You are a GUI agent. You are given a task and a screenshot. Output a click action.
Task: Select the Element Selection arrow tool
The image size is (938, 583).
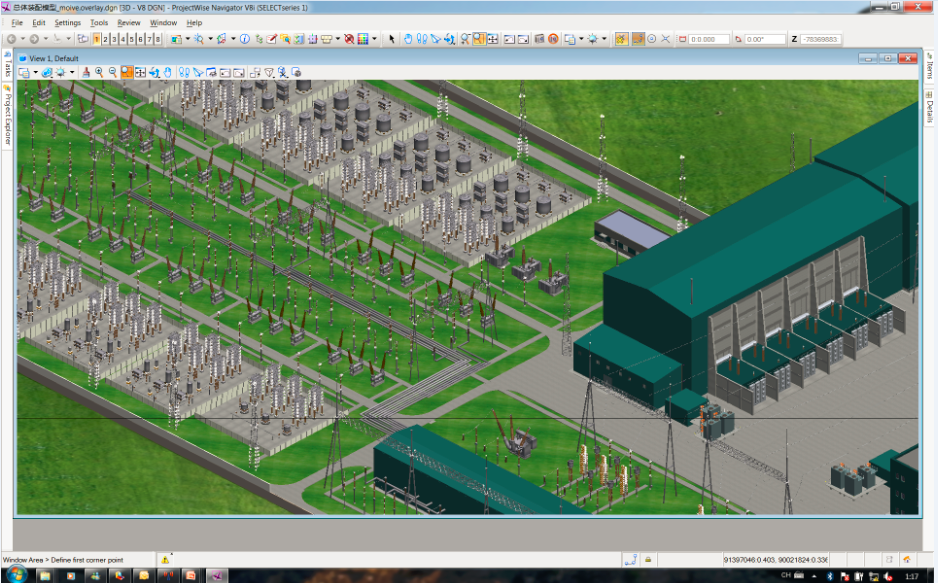tap(392, 39)
